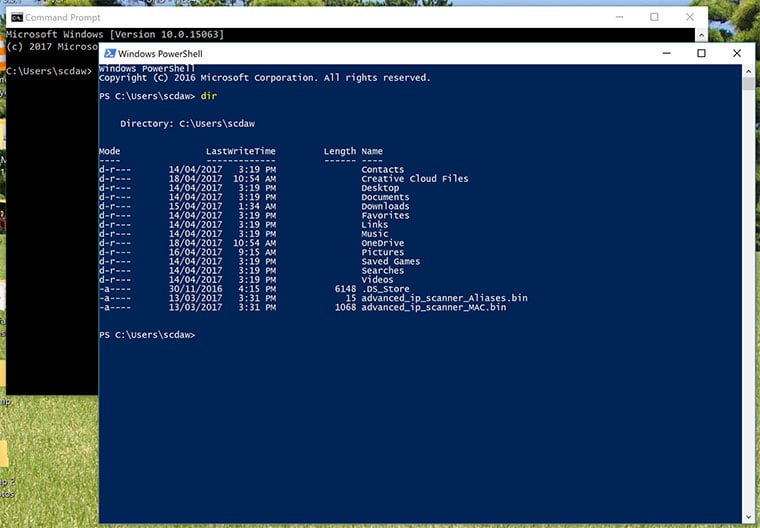Click PowerShell scrollbar down arrow

point(748,517)
